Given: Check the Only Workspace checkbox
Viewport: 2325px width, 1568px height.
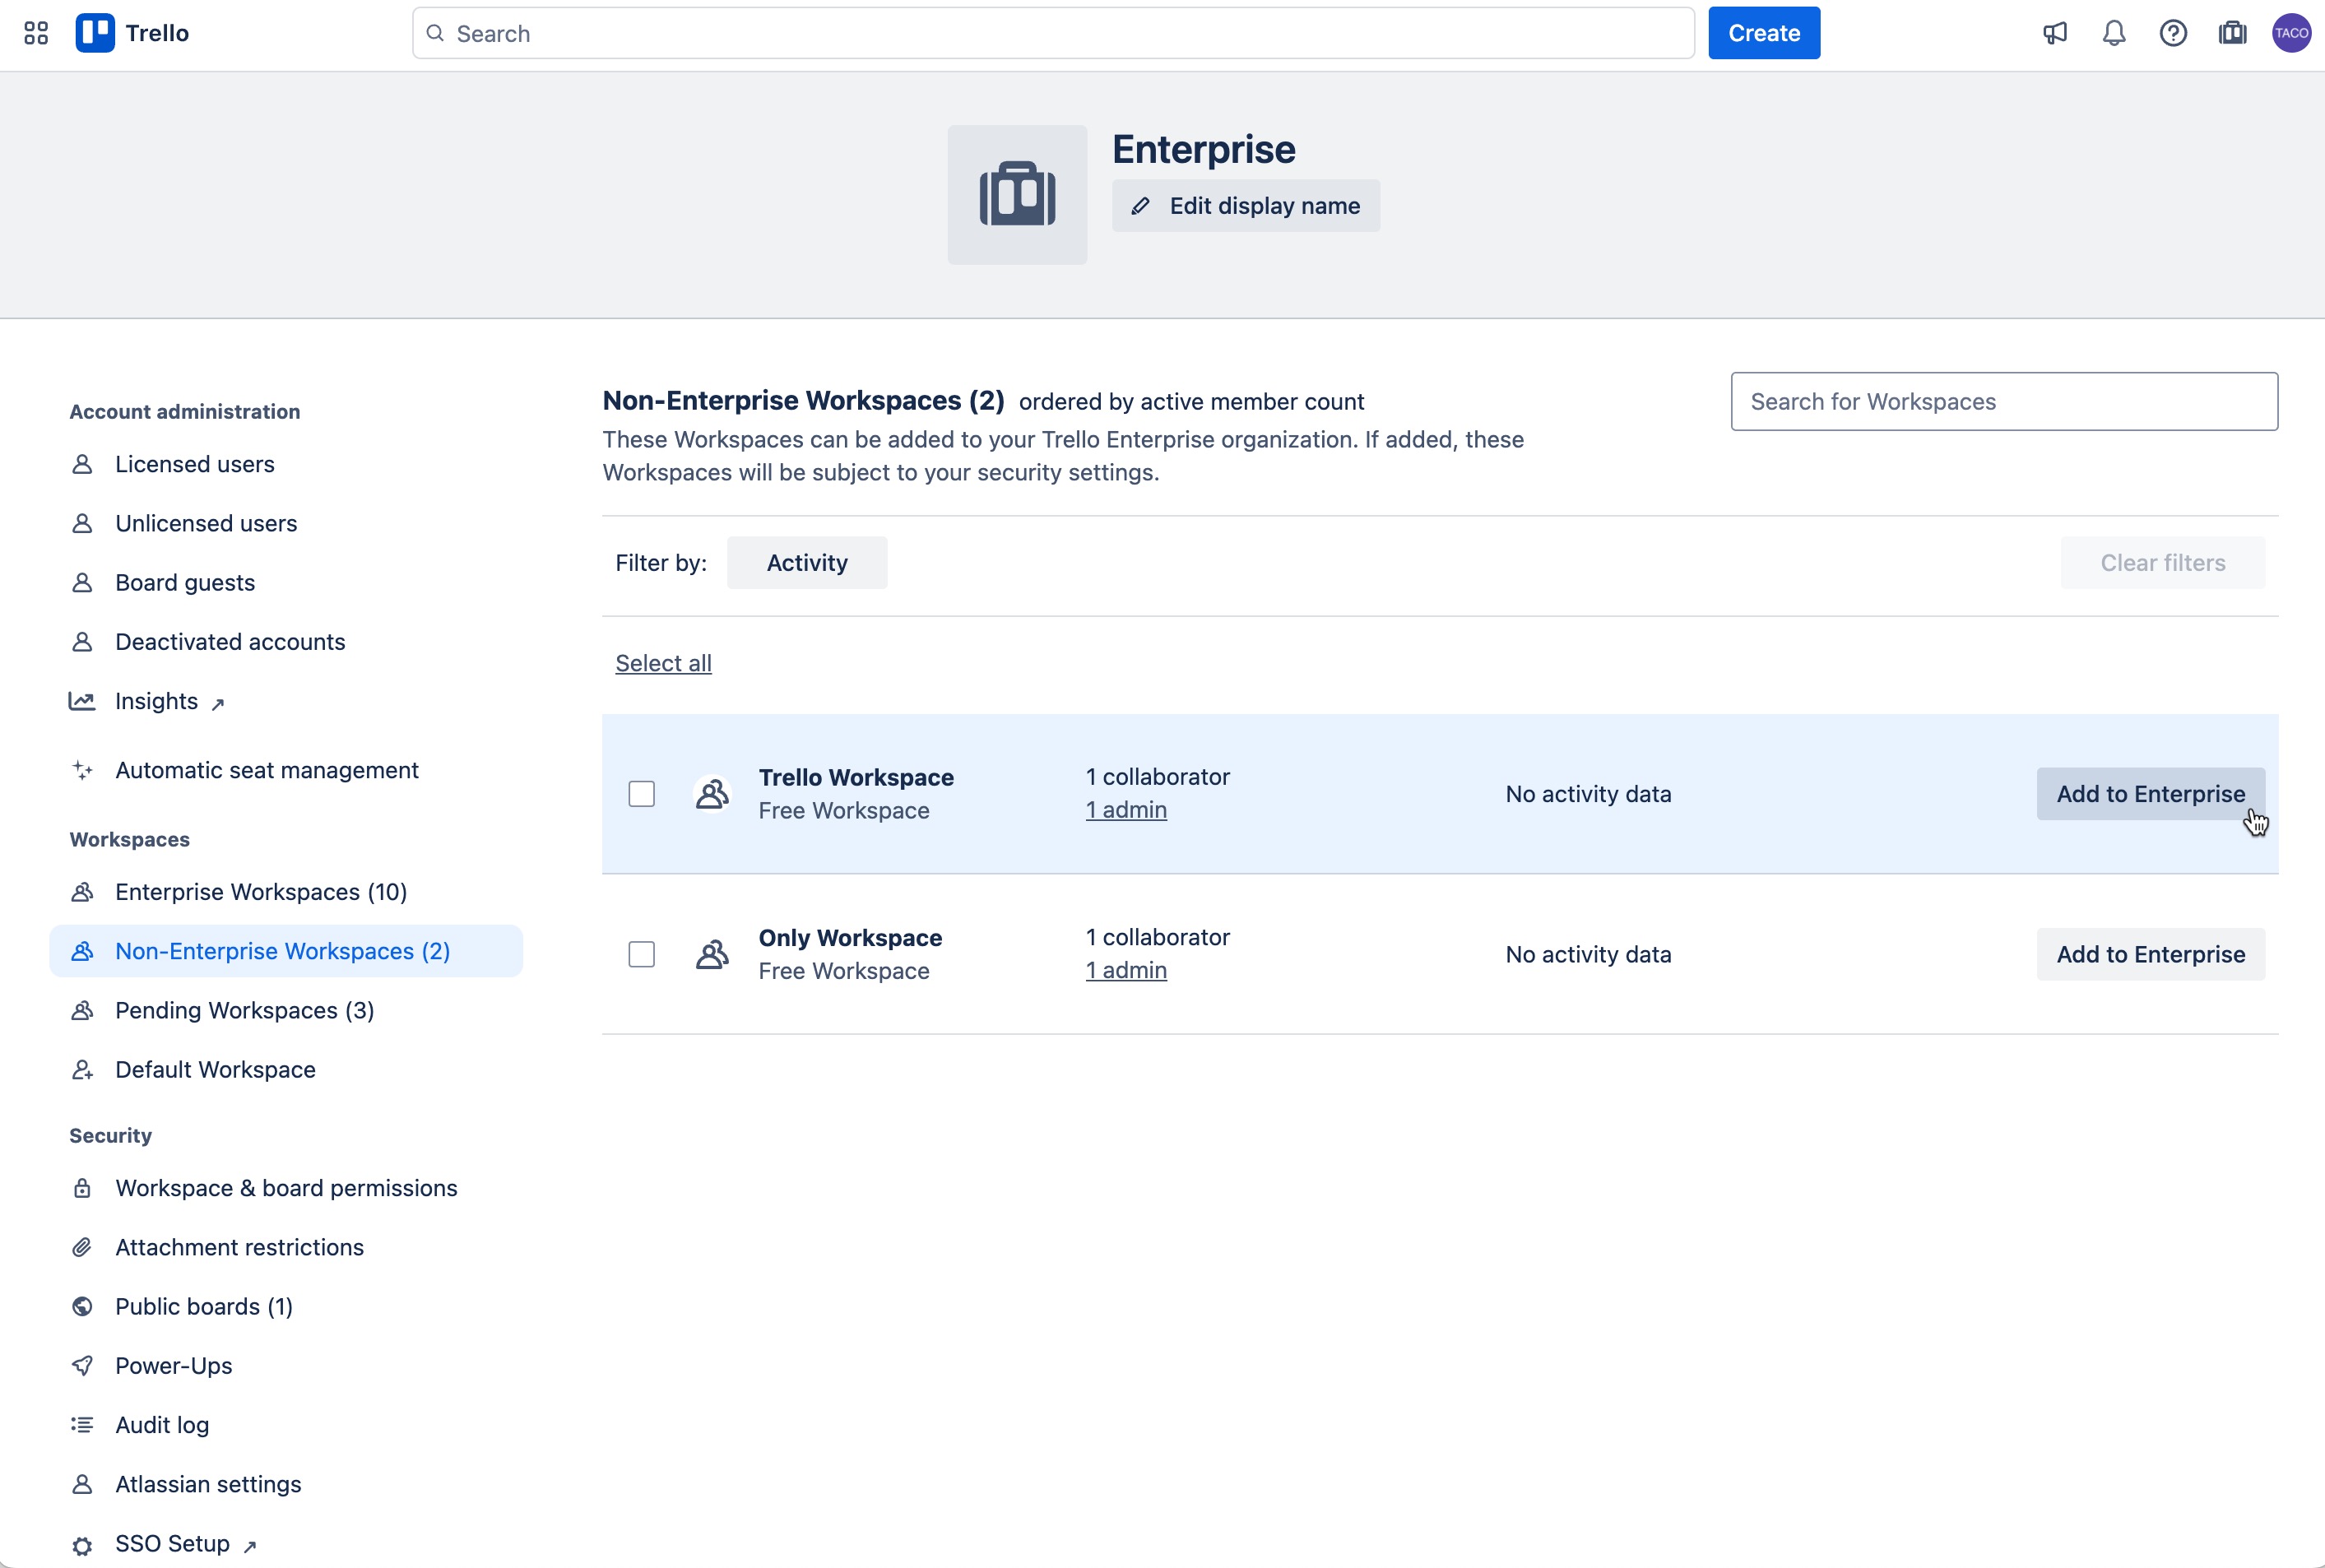Looking at the screenshot, I should coord(642,954).
